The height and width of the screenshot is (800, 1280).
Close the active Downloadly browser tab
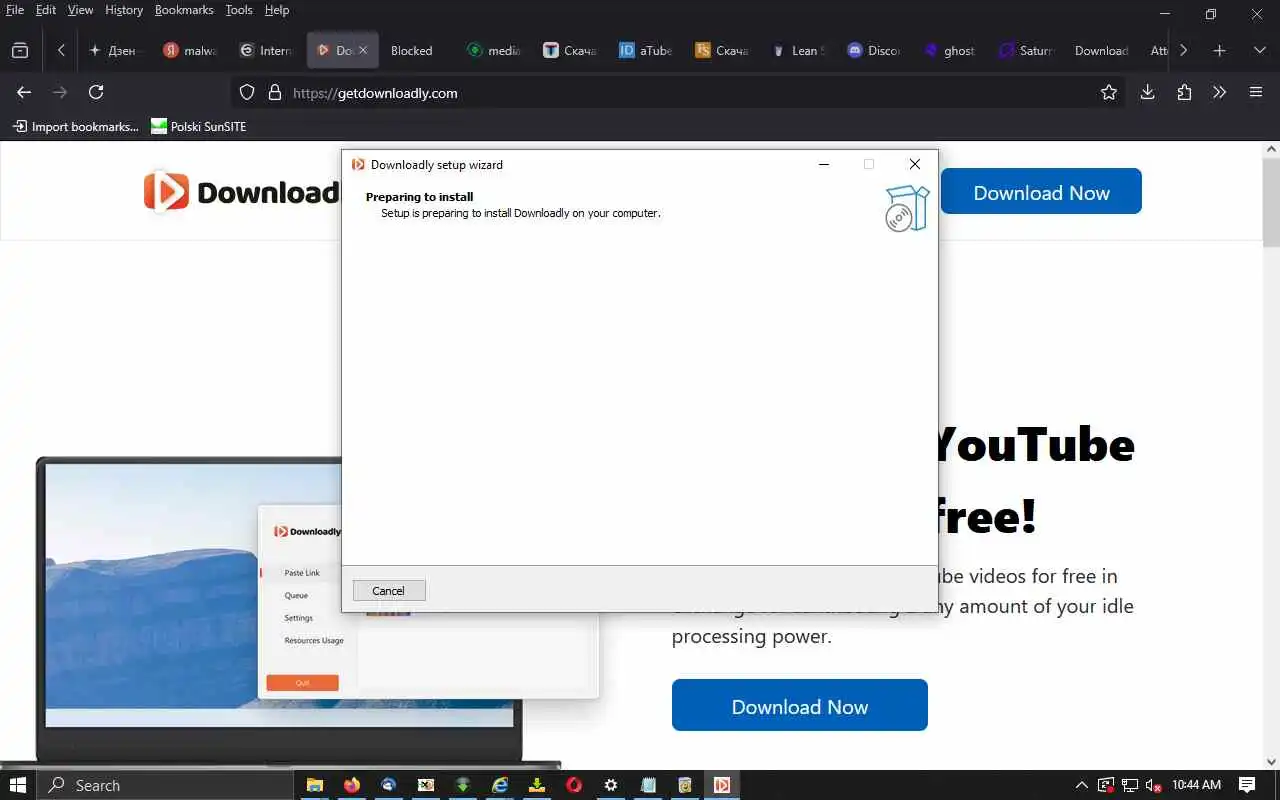363,50
